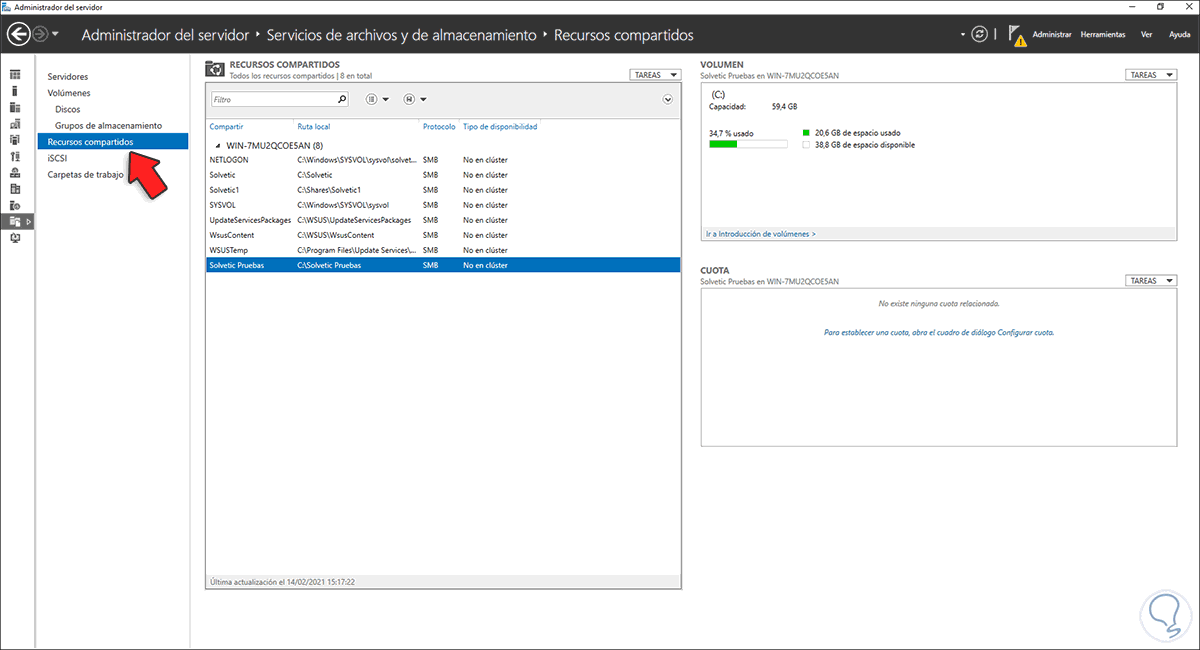1200x650 pixels.
Task: Open the TAREAS dropdown in the VOLUMEN panel
Action: click(1150, 74)
